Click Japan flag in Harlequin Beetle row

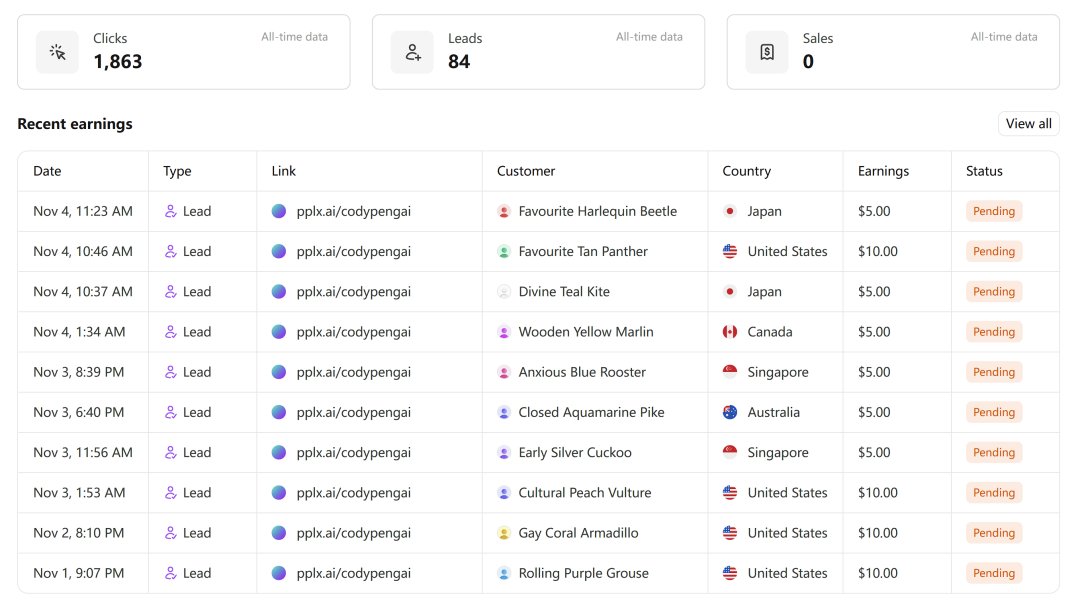(x=730, y=211)
